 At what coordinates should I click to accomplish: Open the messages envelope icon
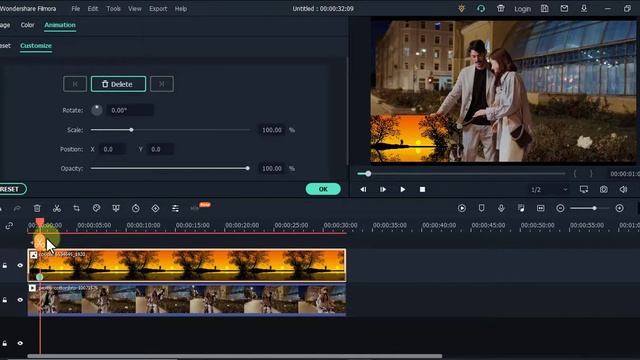pos(564,9)
